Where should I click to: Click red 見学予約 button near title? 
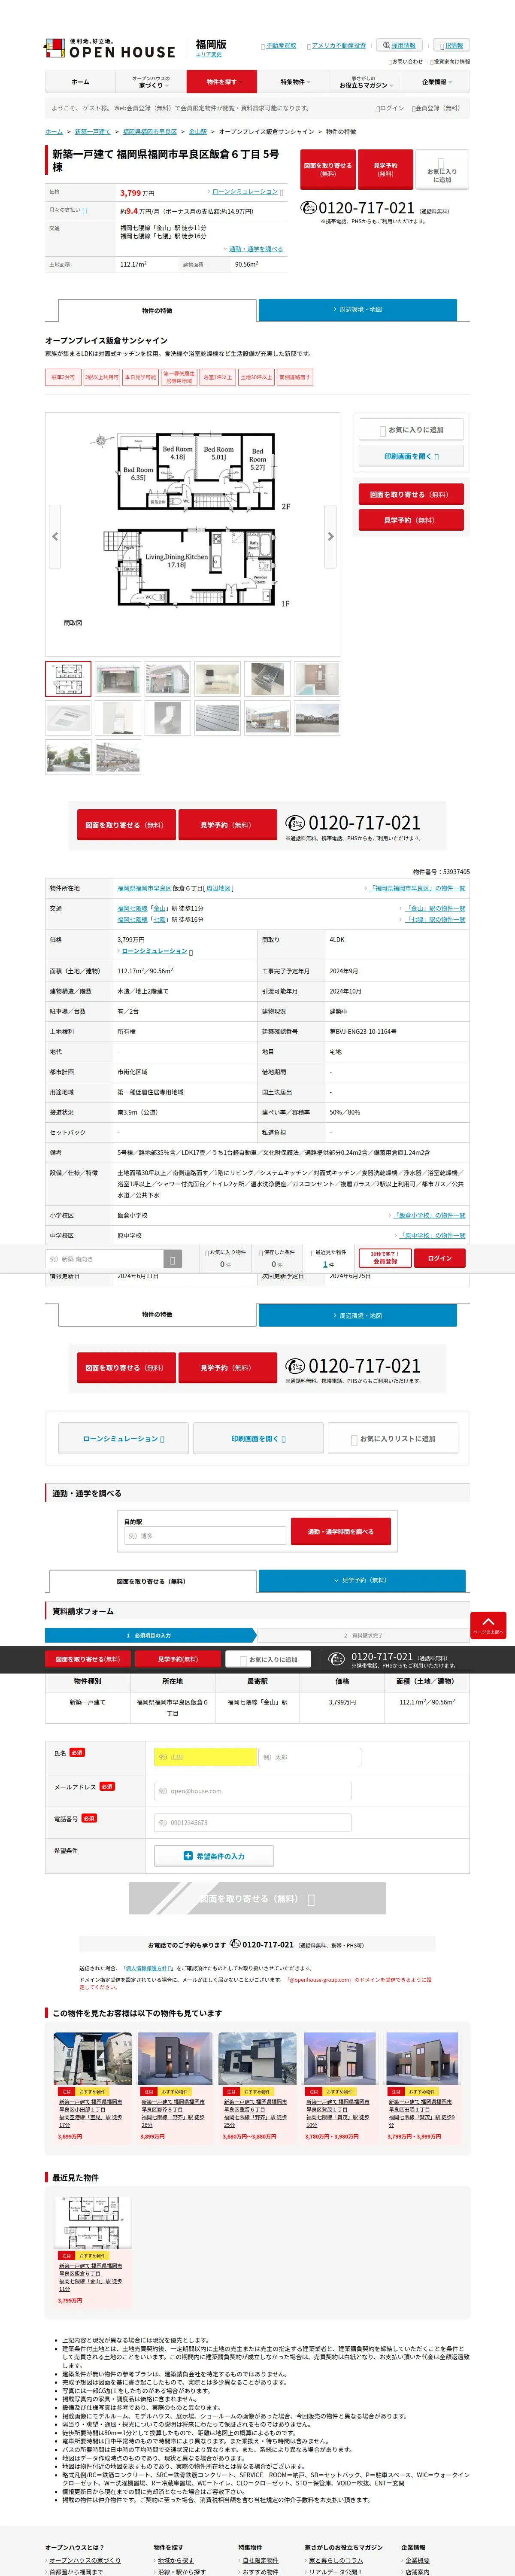point(385,170)
